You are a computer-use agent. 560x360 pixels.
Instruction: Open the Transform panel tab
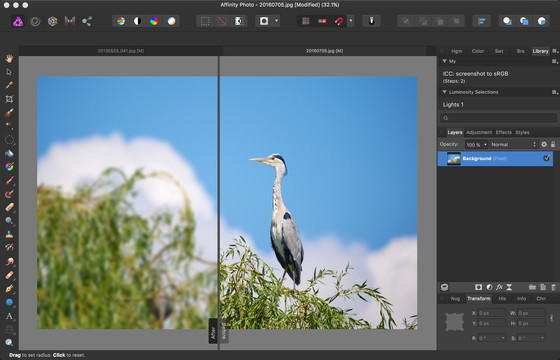[479, 299]
